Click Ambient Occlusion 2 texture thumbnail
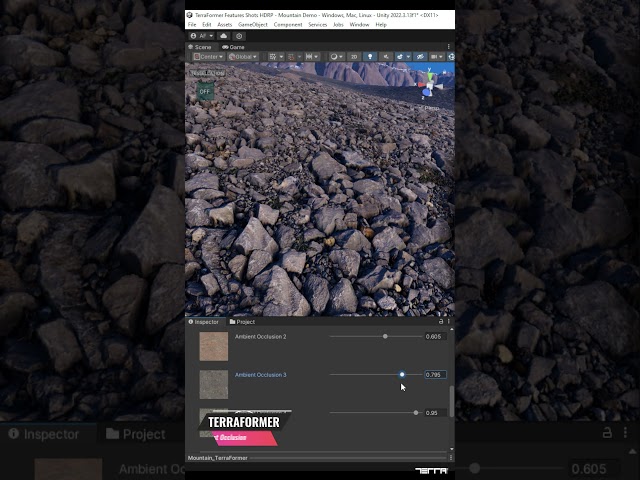 coord(213,346)
